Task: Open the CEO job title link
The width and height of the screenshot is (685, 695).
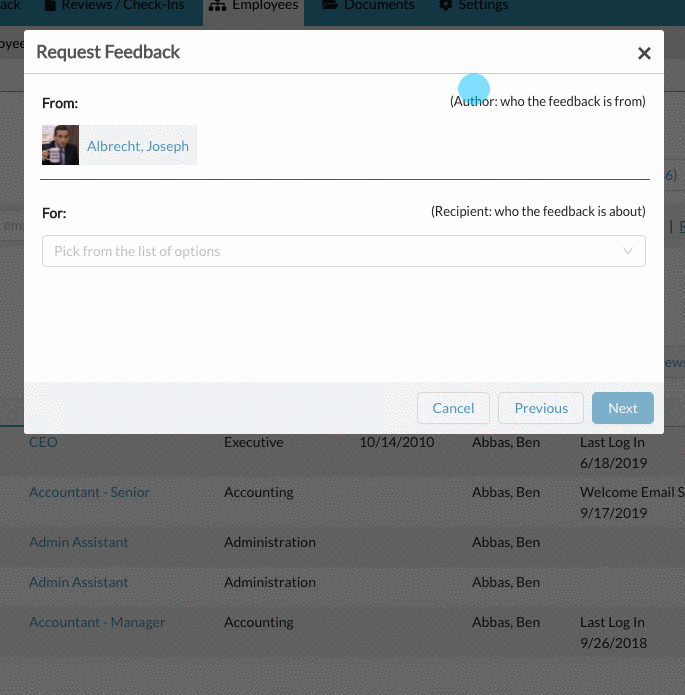Action: [x=43, y=442]
